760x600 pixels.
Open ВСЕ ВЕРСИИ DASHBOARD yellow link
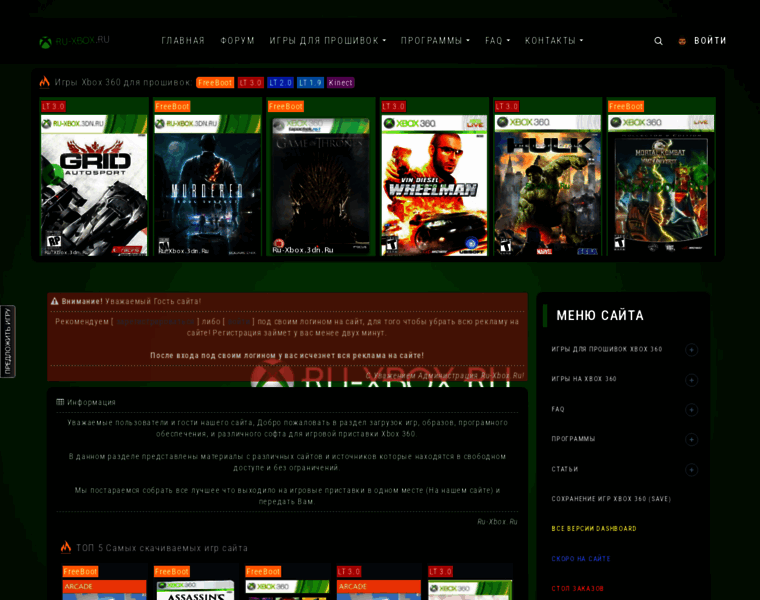[594, 529]
